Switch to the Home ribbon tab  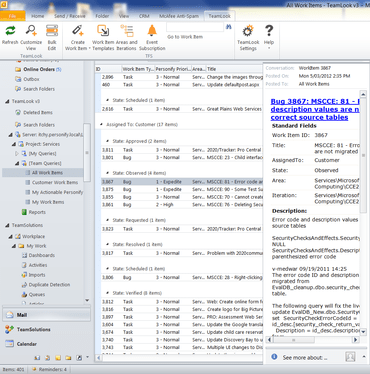pyautogui.click(x=37, y=16)
